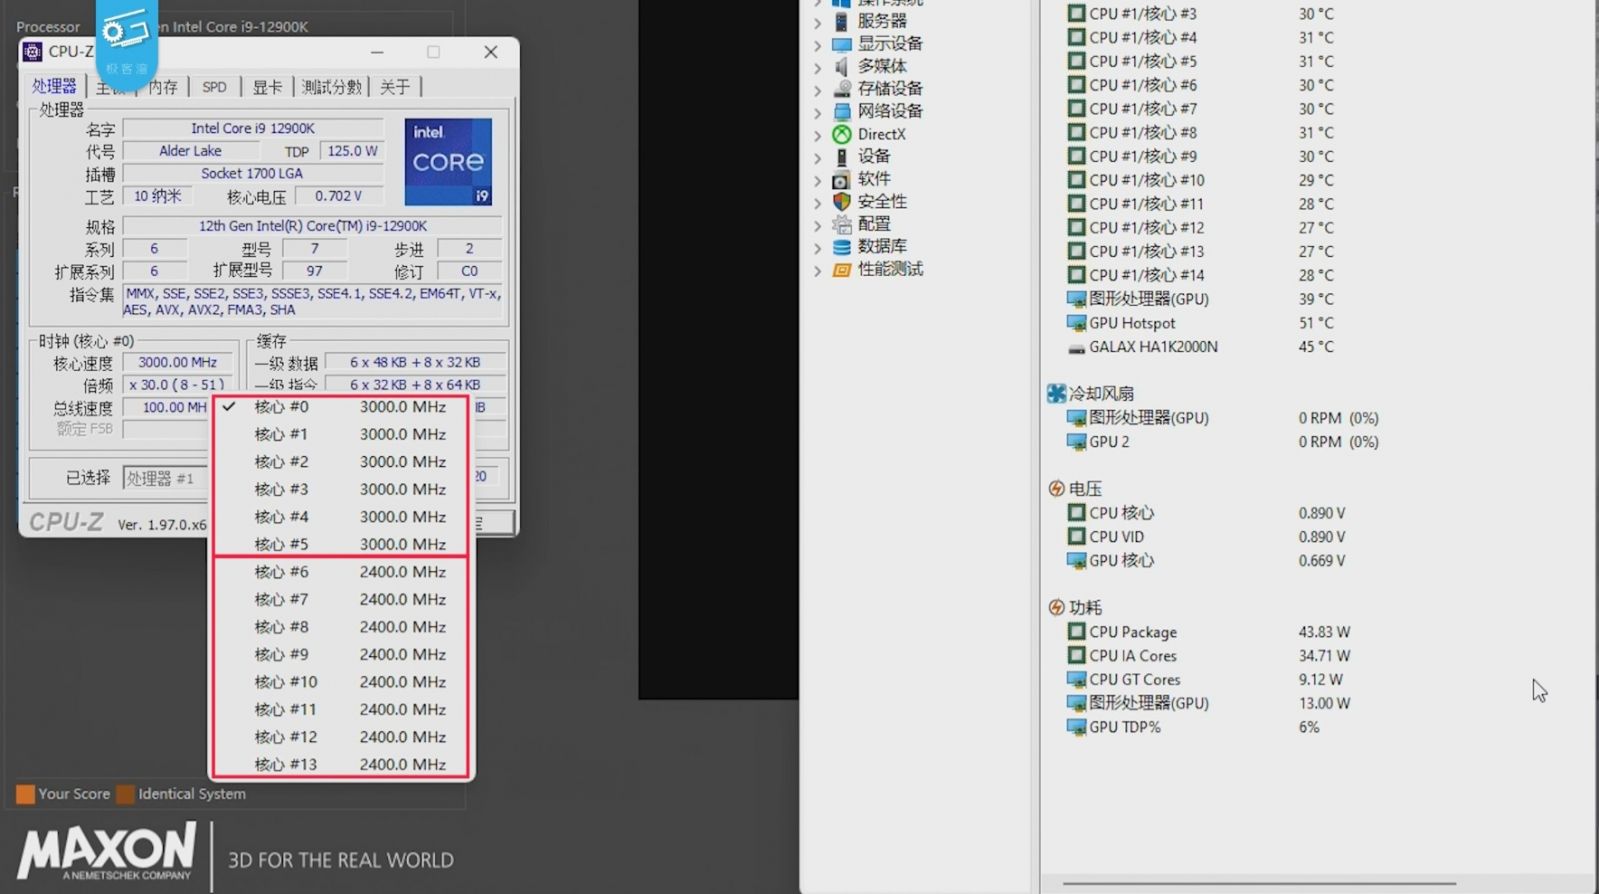Click the 性能测试 benchmark icon in the tree
The image size is (1599, 894).
(x=841, y=269)
